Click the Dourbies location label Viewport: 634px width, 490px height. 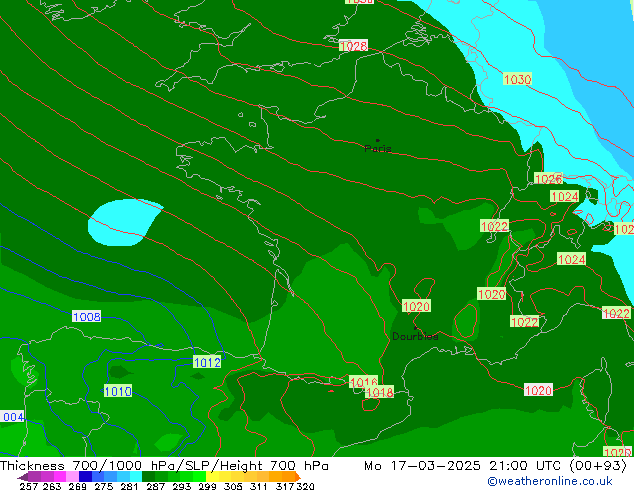click(x=415, y=336)
